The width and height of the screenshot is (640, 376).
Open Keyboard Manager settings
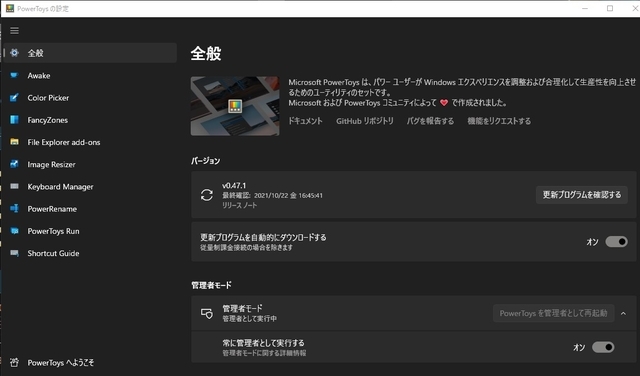click(x=91, y=186)
